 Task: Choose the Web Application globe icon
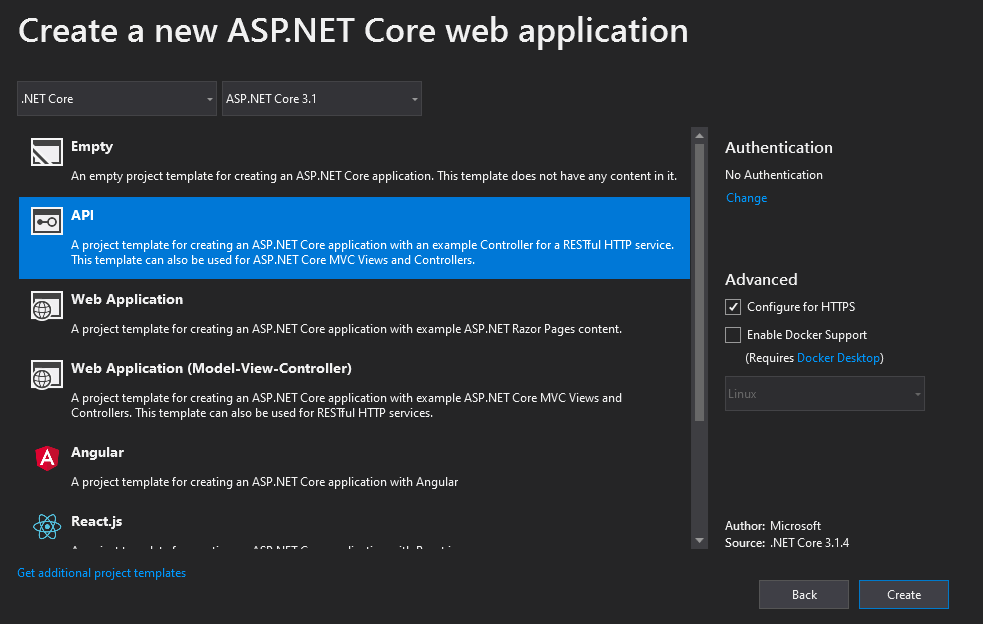click(47, 305)
